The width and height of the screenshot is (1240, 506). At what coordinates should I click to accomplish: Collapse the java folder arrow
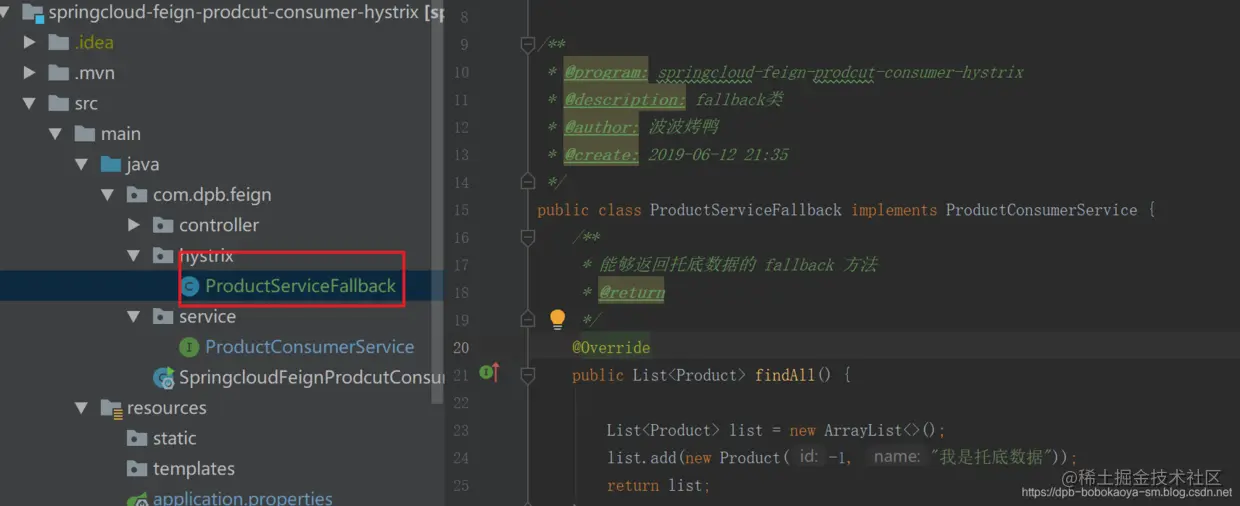[81, 164]
